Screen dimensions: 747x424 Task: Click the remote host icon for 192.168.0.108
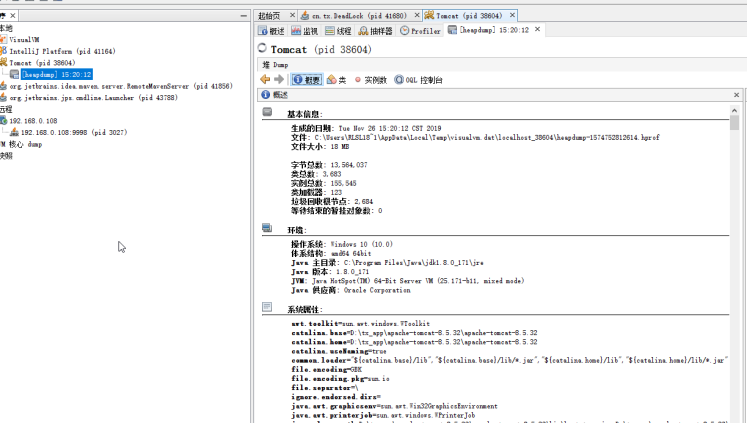(x=3, y=121)
